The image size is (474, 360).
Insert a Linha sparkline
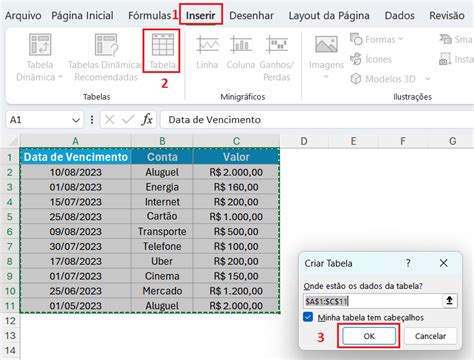(207, 52)
